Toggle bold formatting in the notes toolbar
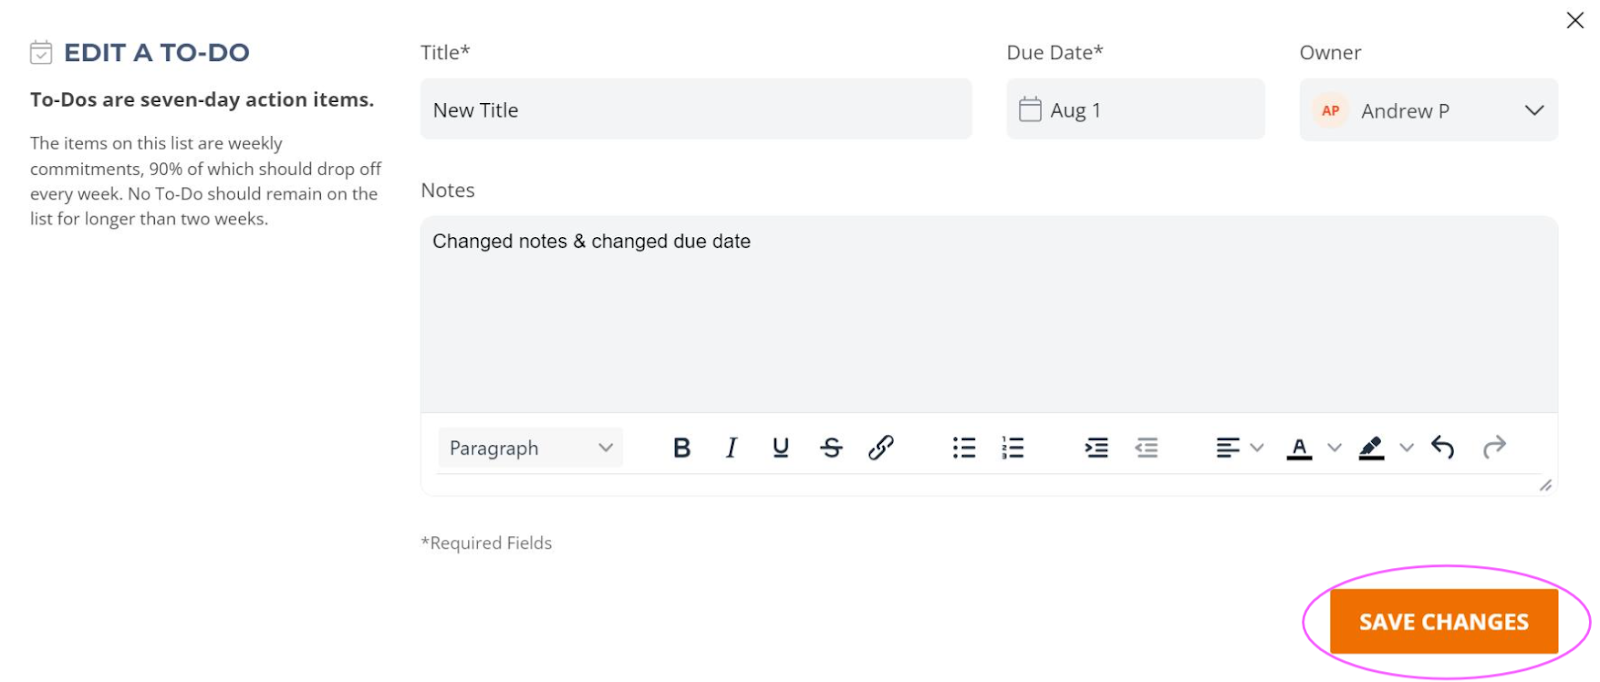Image resolution: width=1600 pixels, height=682 pixels. 681,448
